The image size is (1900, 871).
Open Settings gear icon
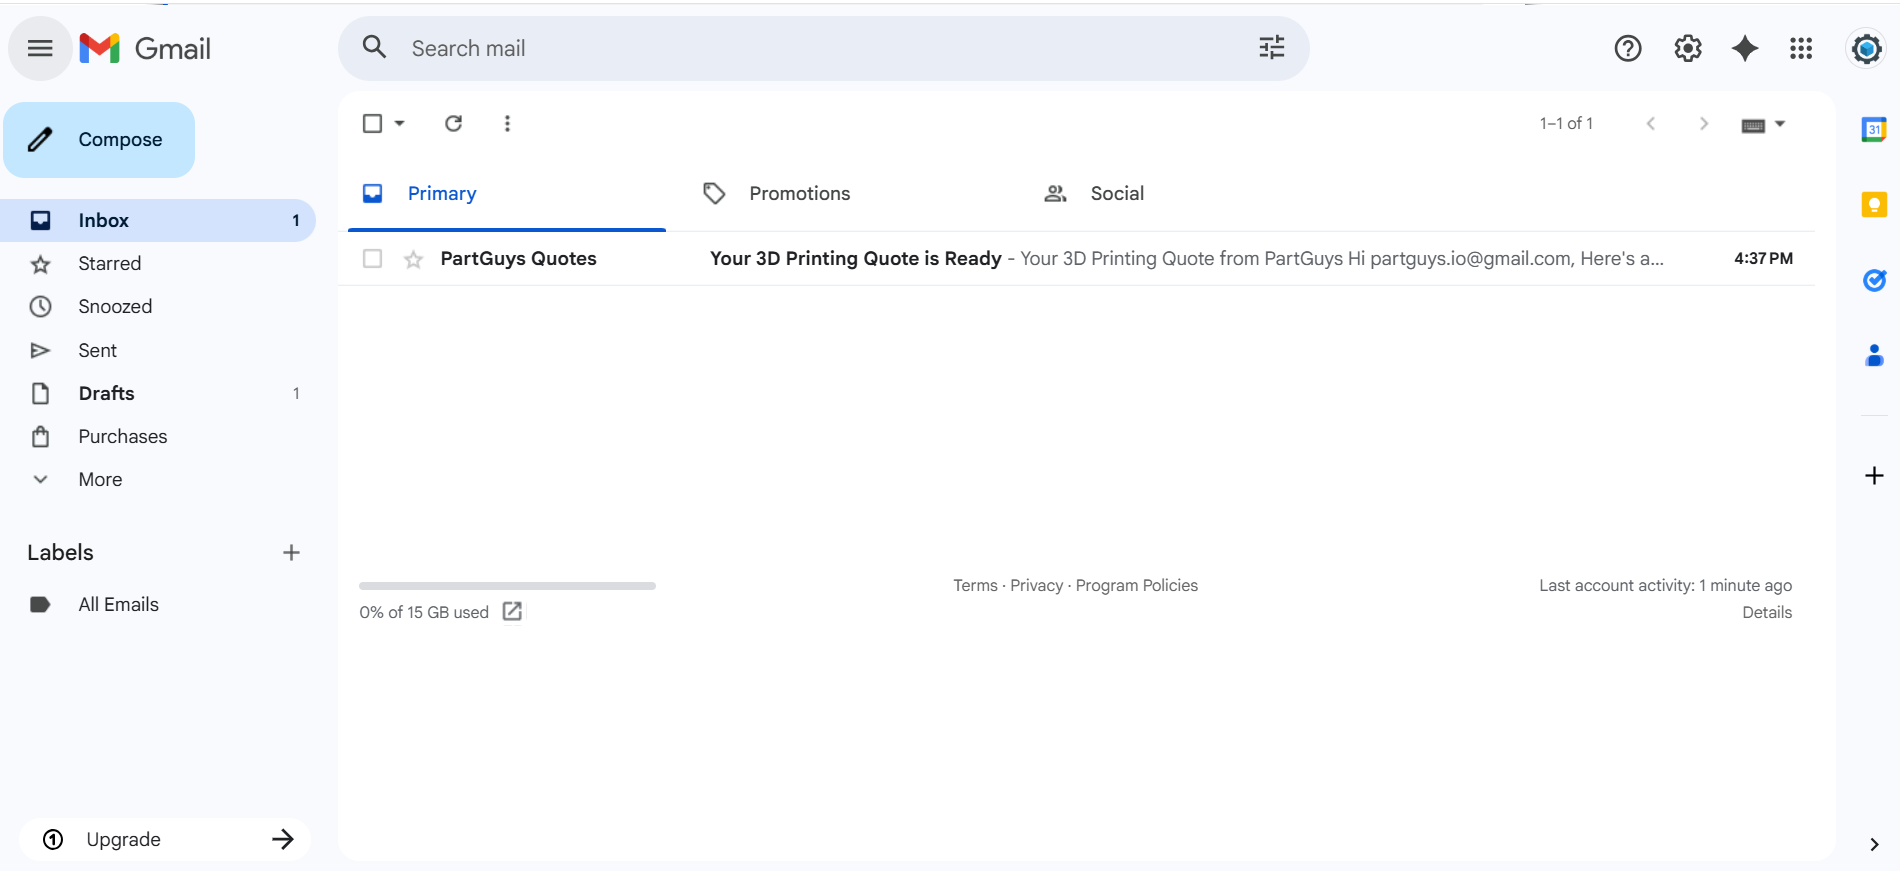coord(1688,48)
